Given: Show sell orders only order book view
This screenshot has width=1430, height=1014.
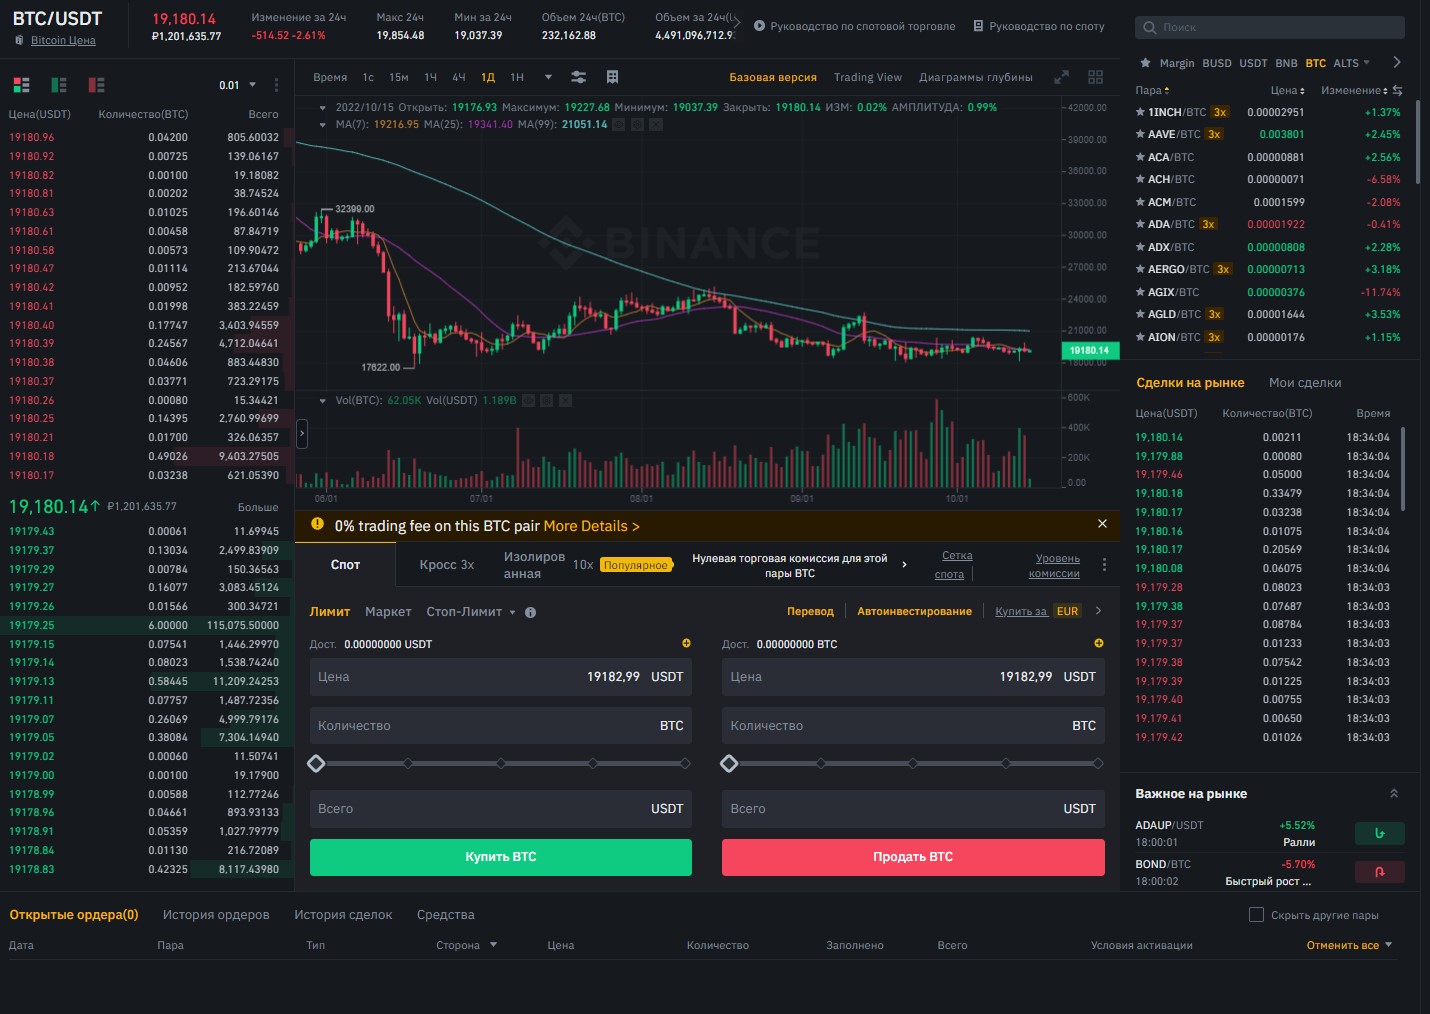Looking at the screenshot, I should (97, 85).
